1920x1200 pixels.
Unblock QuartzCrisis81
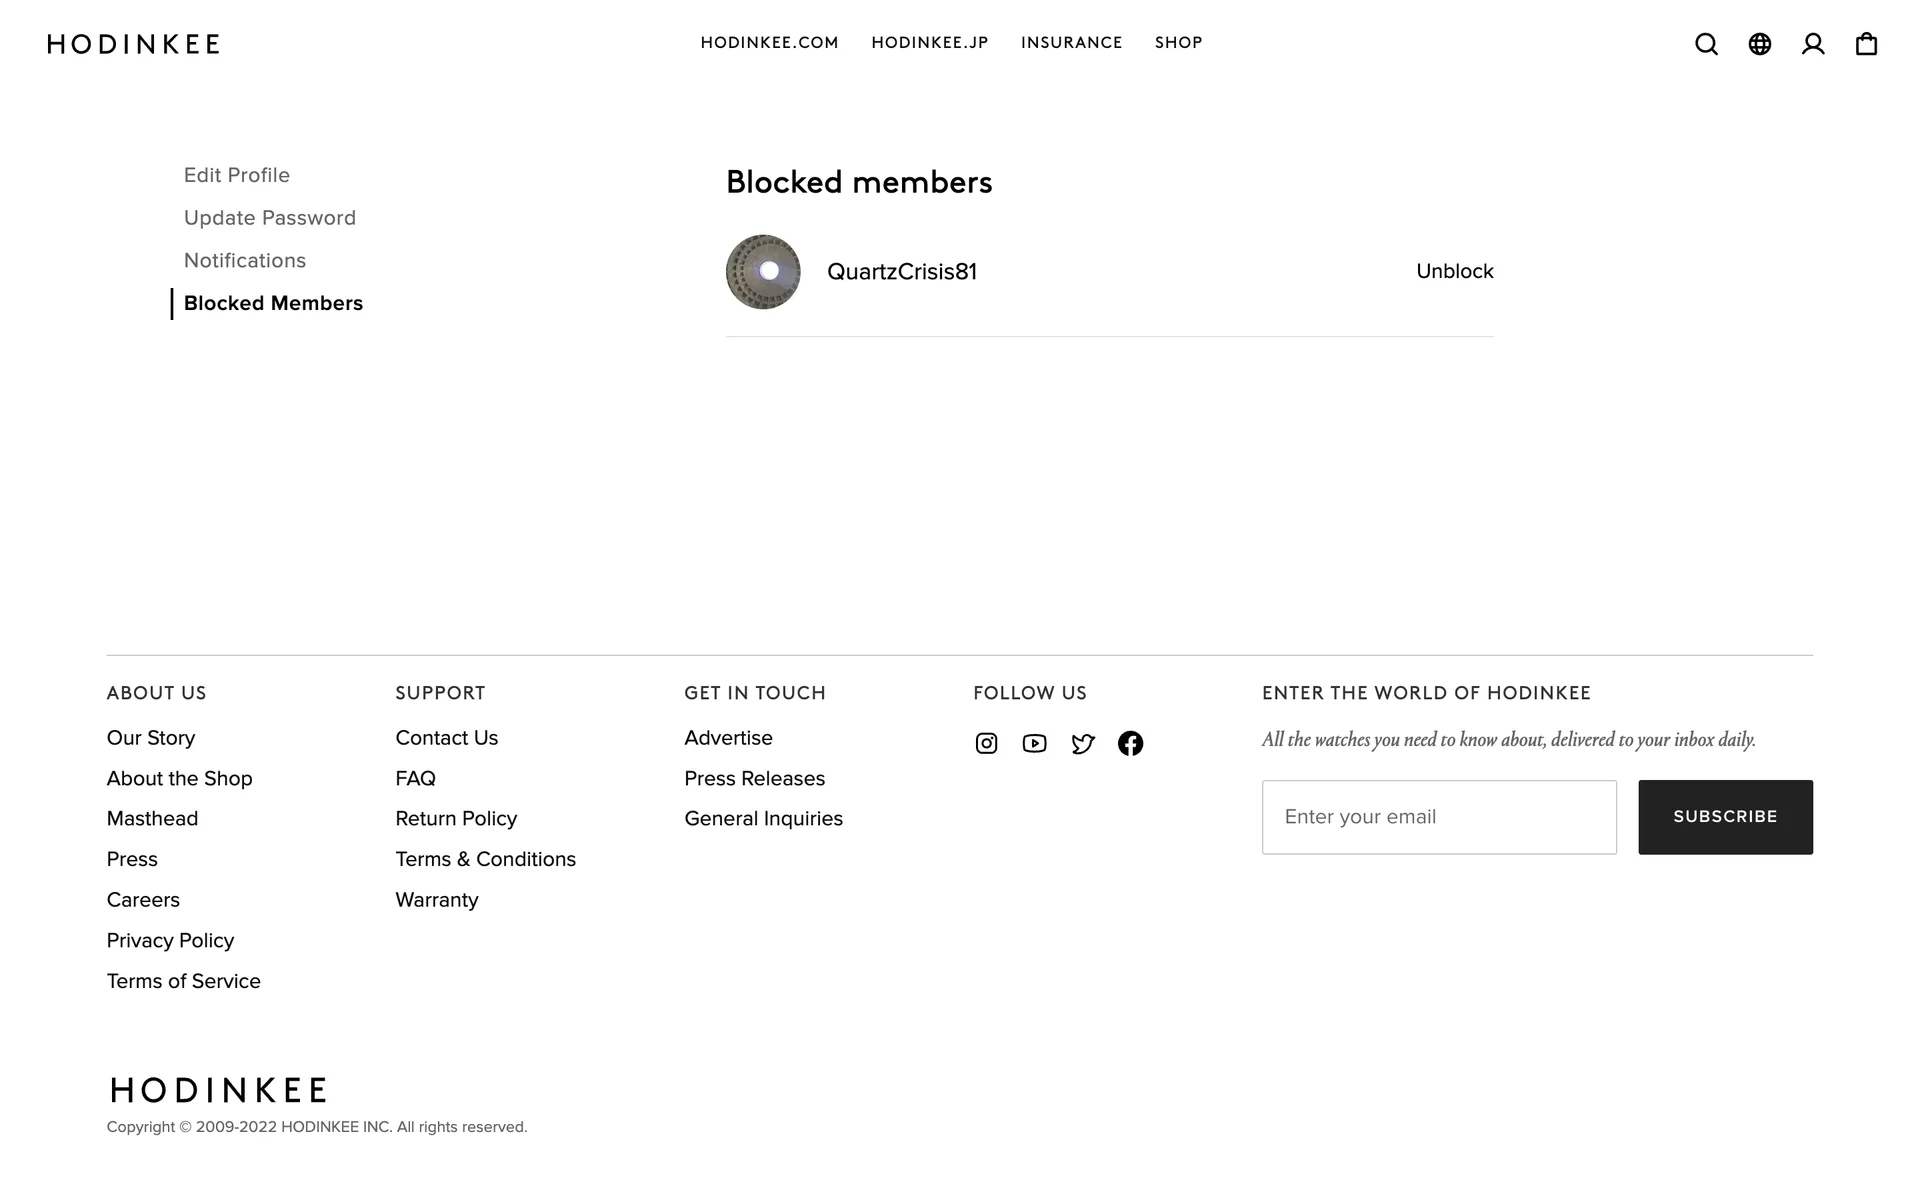(1454, 272)
